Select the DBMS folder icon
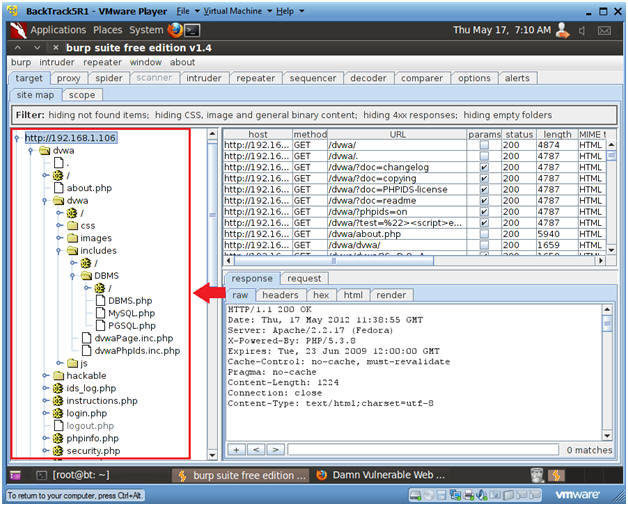This screenshot has width=628, height=506. point(87,276)
